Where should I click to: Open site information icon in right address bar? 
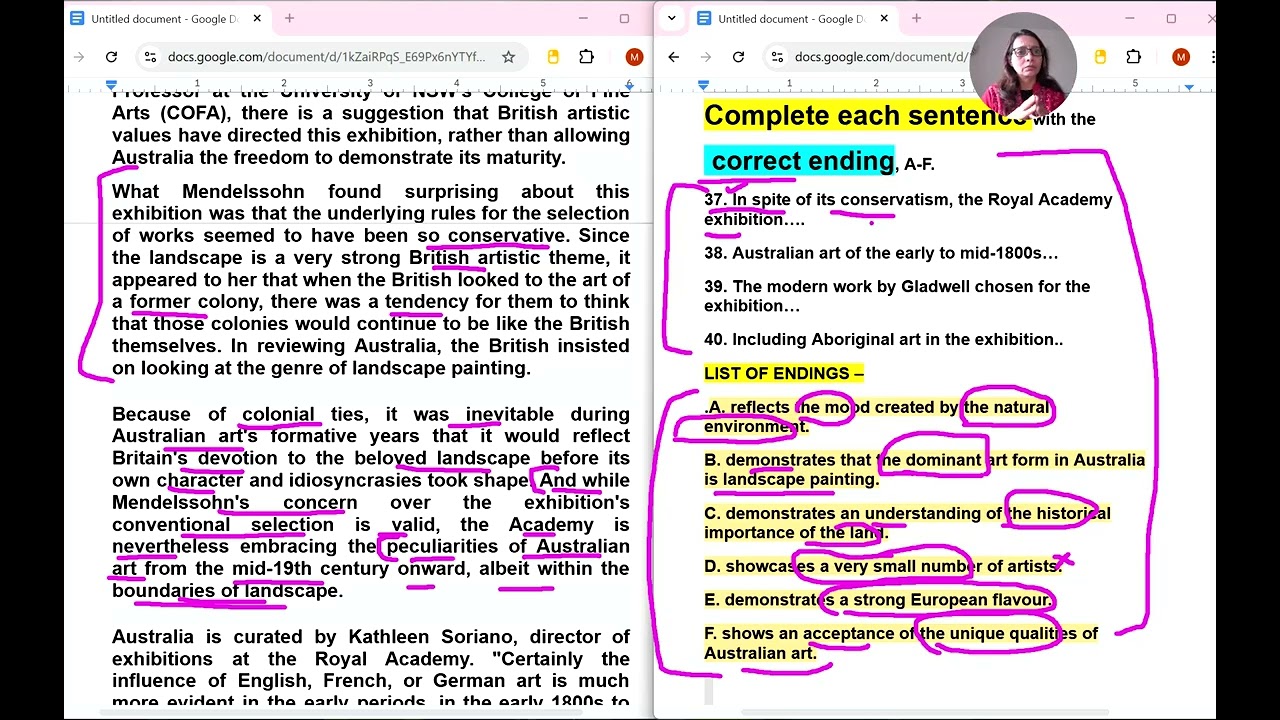click(777, 57)
